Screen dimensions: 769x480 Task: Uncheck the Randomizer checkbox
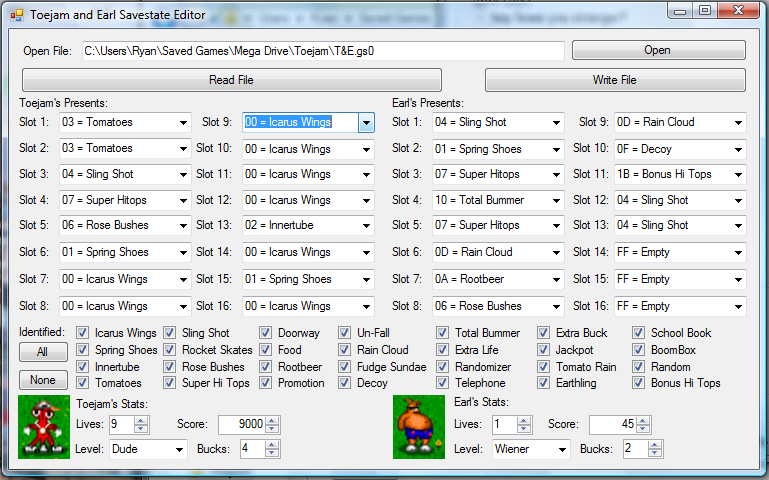pos(442,367)
